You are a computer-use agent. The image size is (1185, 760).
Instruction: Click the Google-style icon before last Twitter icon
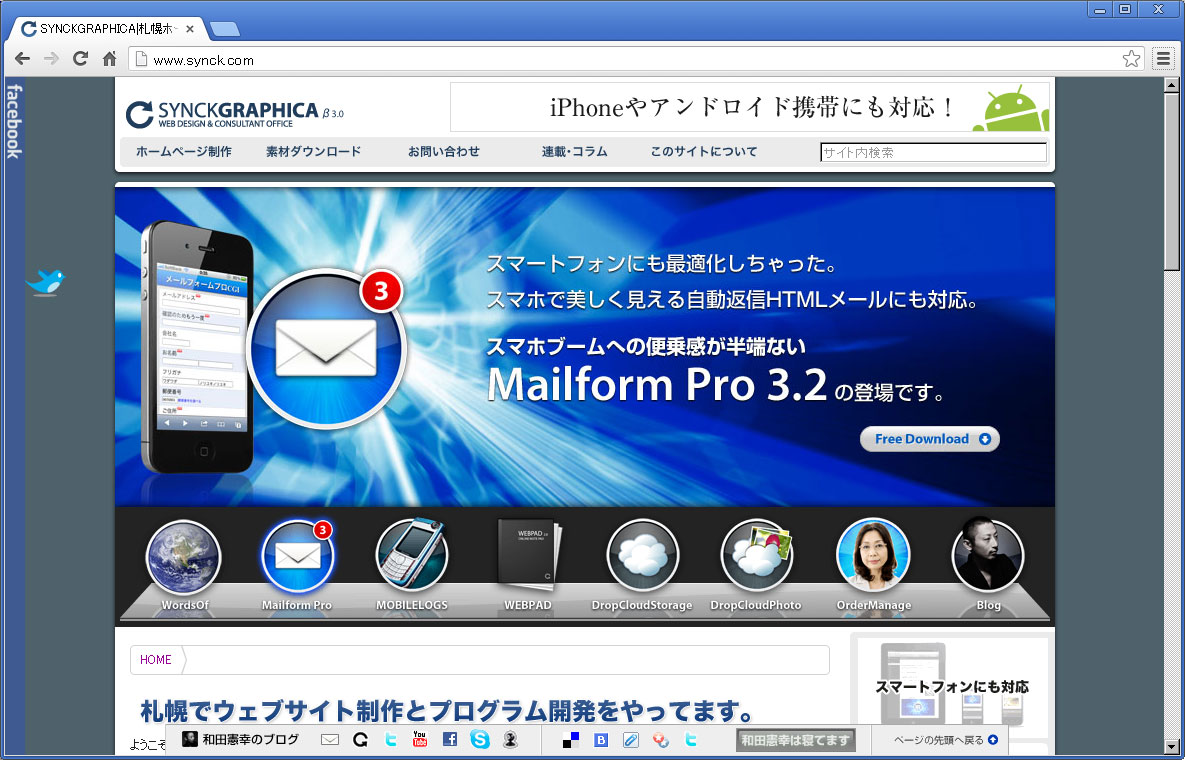tap(661, 740)
